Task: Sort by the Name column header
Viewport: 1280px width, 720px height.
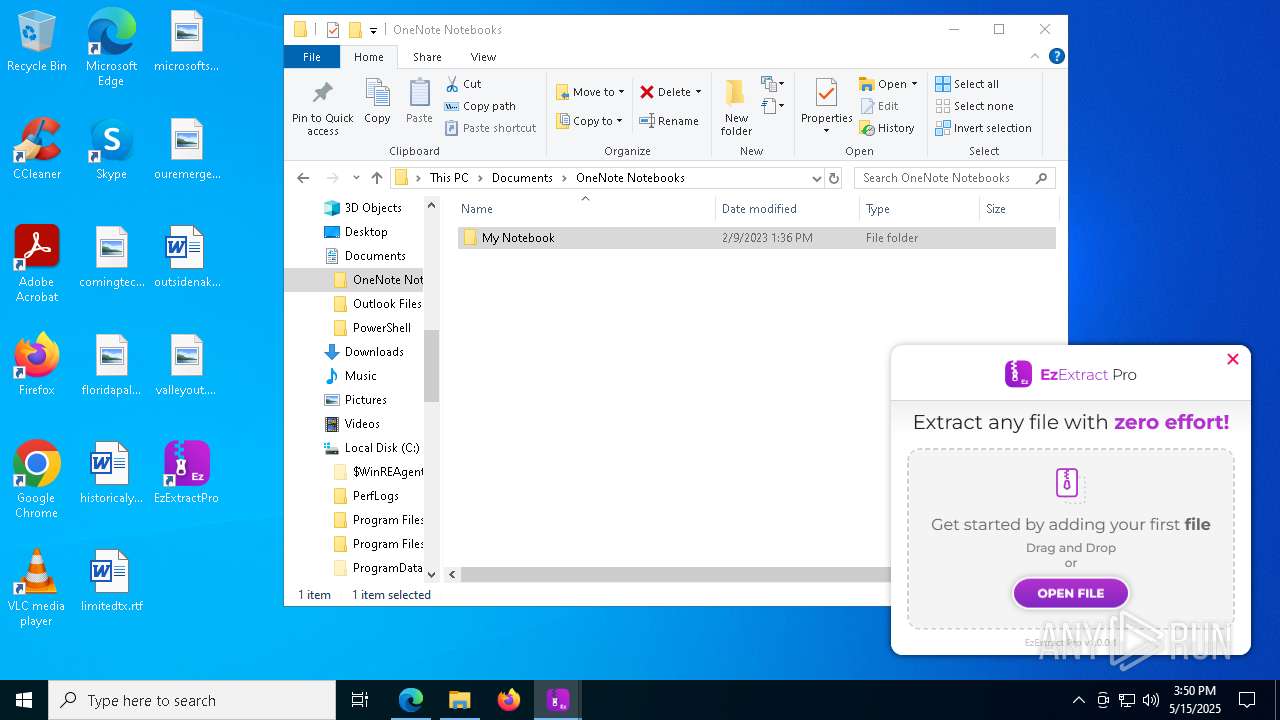Action: (585, 209)
